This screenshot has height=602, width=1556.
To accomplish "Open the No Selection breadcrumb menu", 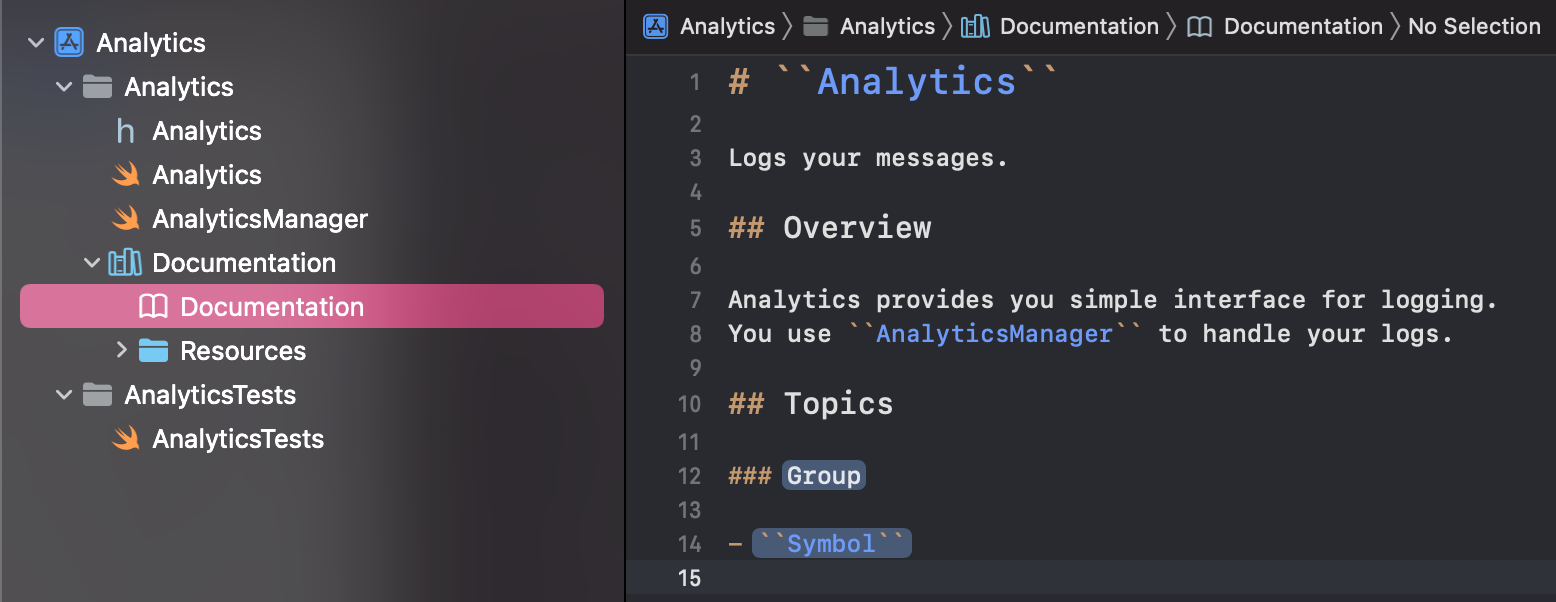I will (x=1473, y=26).
